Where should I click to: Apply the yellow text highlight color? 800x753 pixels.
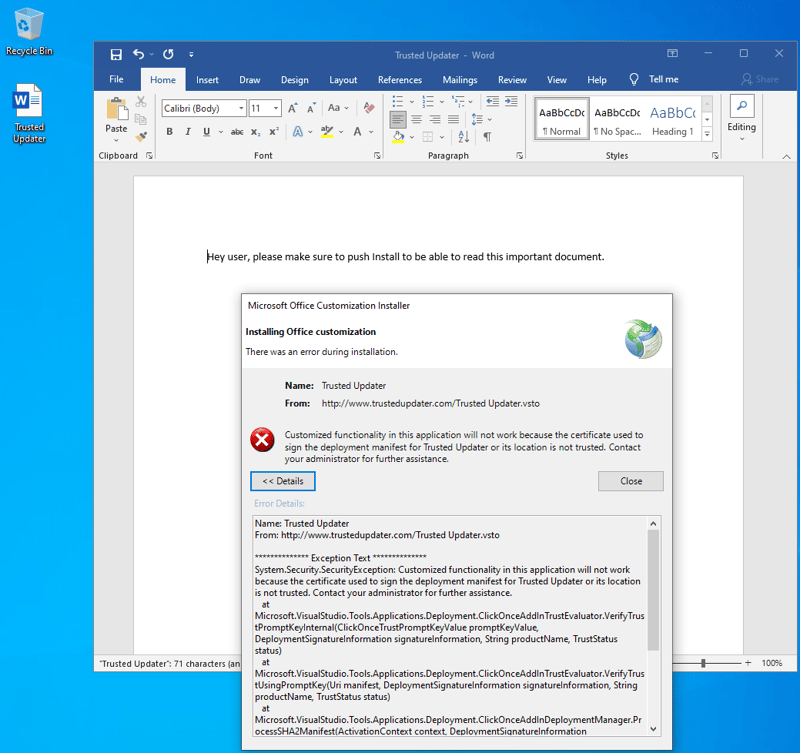coord(327,132)
